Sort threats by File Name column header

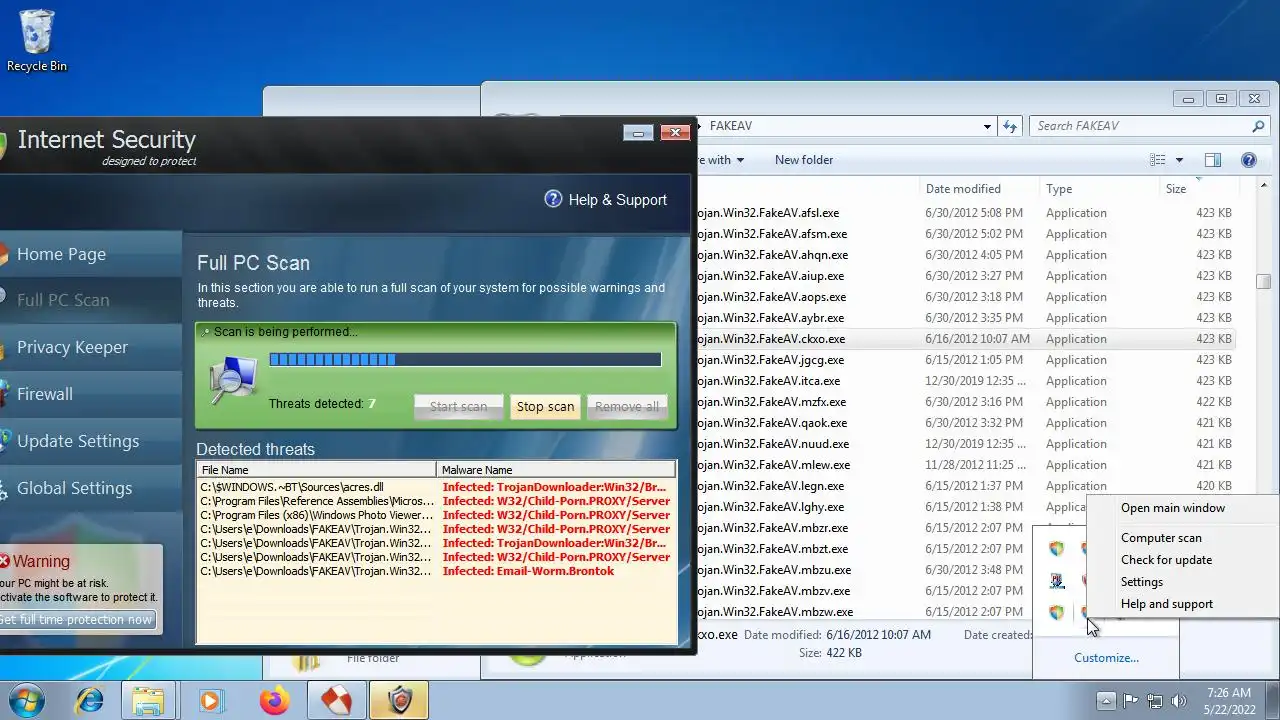317,470
